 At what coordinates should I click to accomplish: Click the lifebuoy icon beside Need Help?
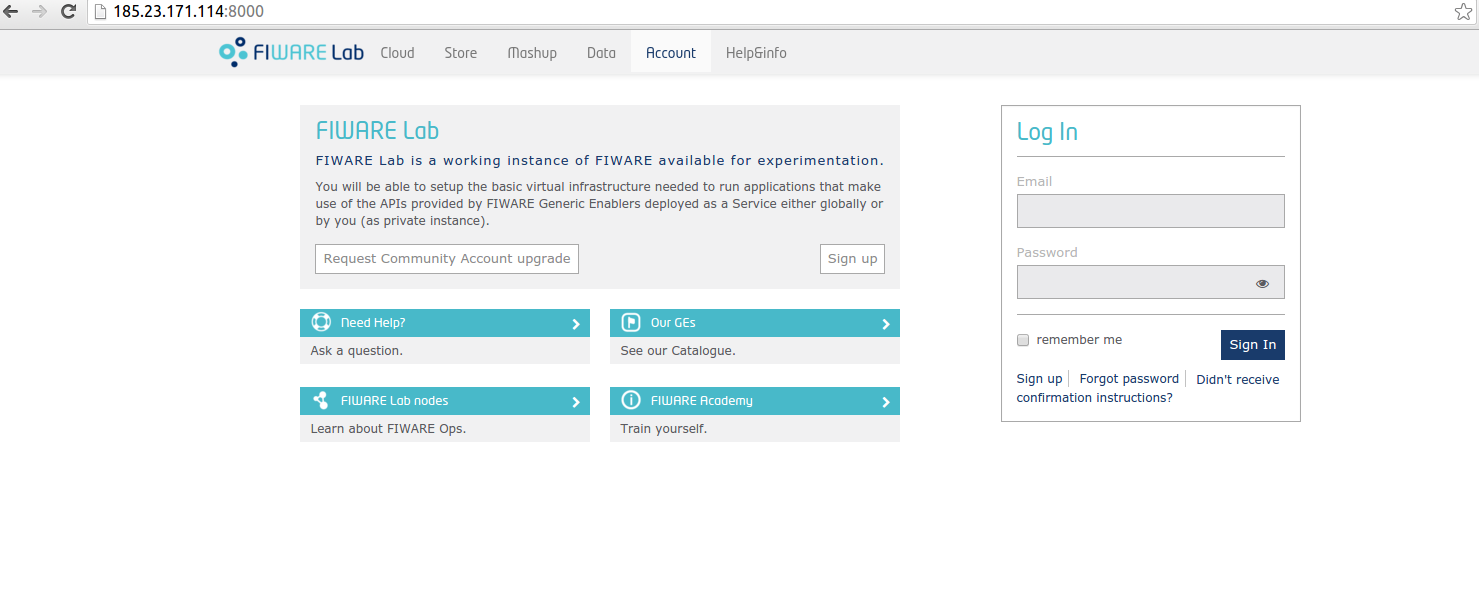tap(321, 322)
